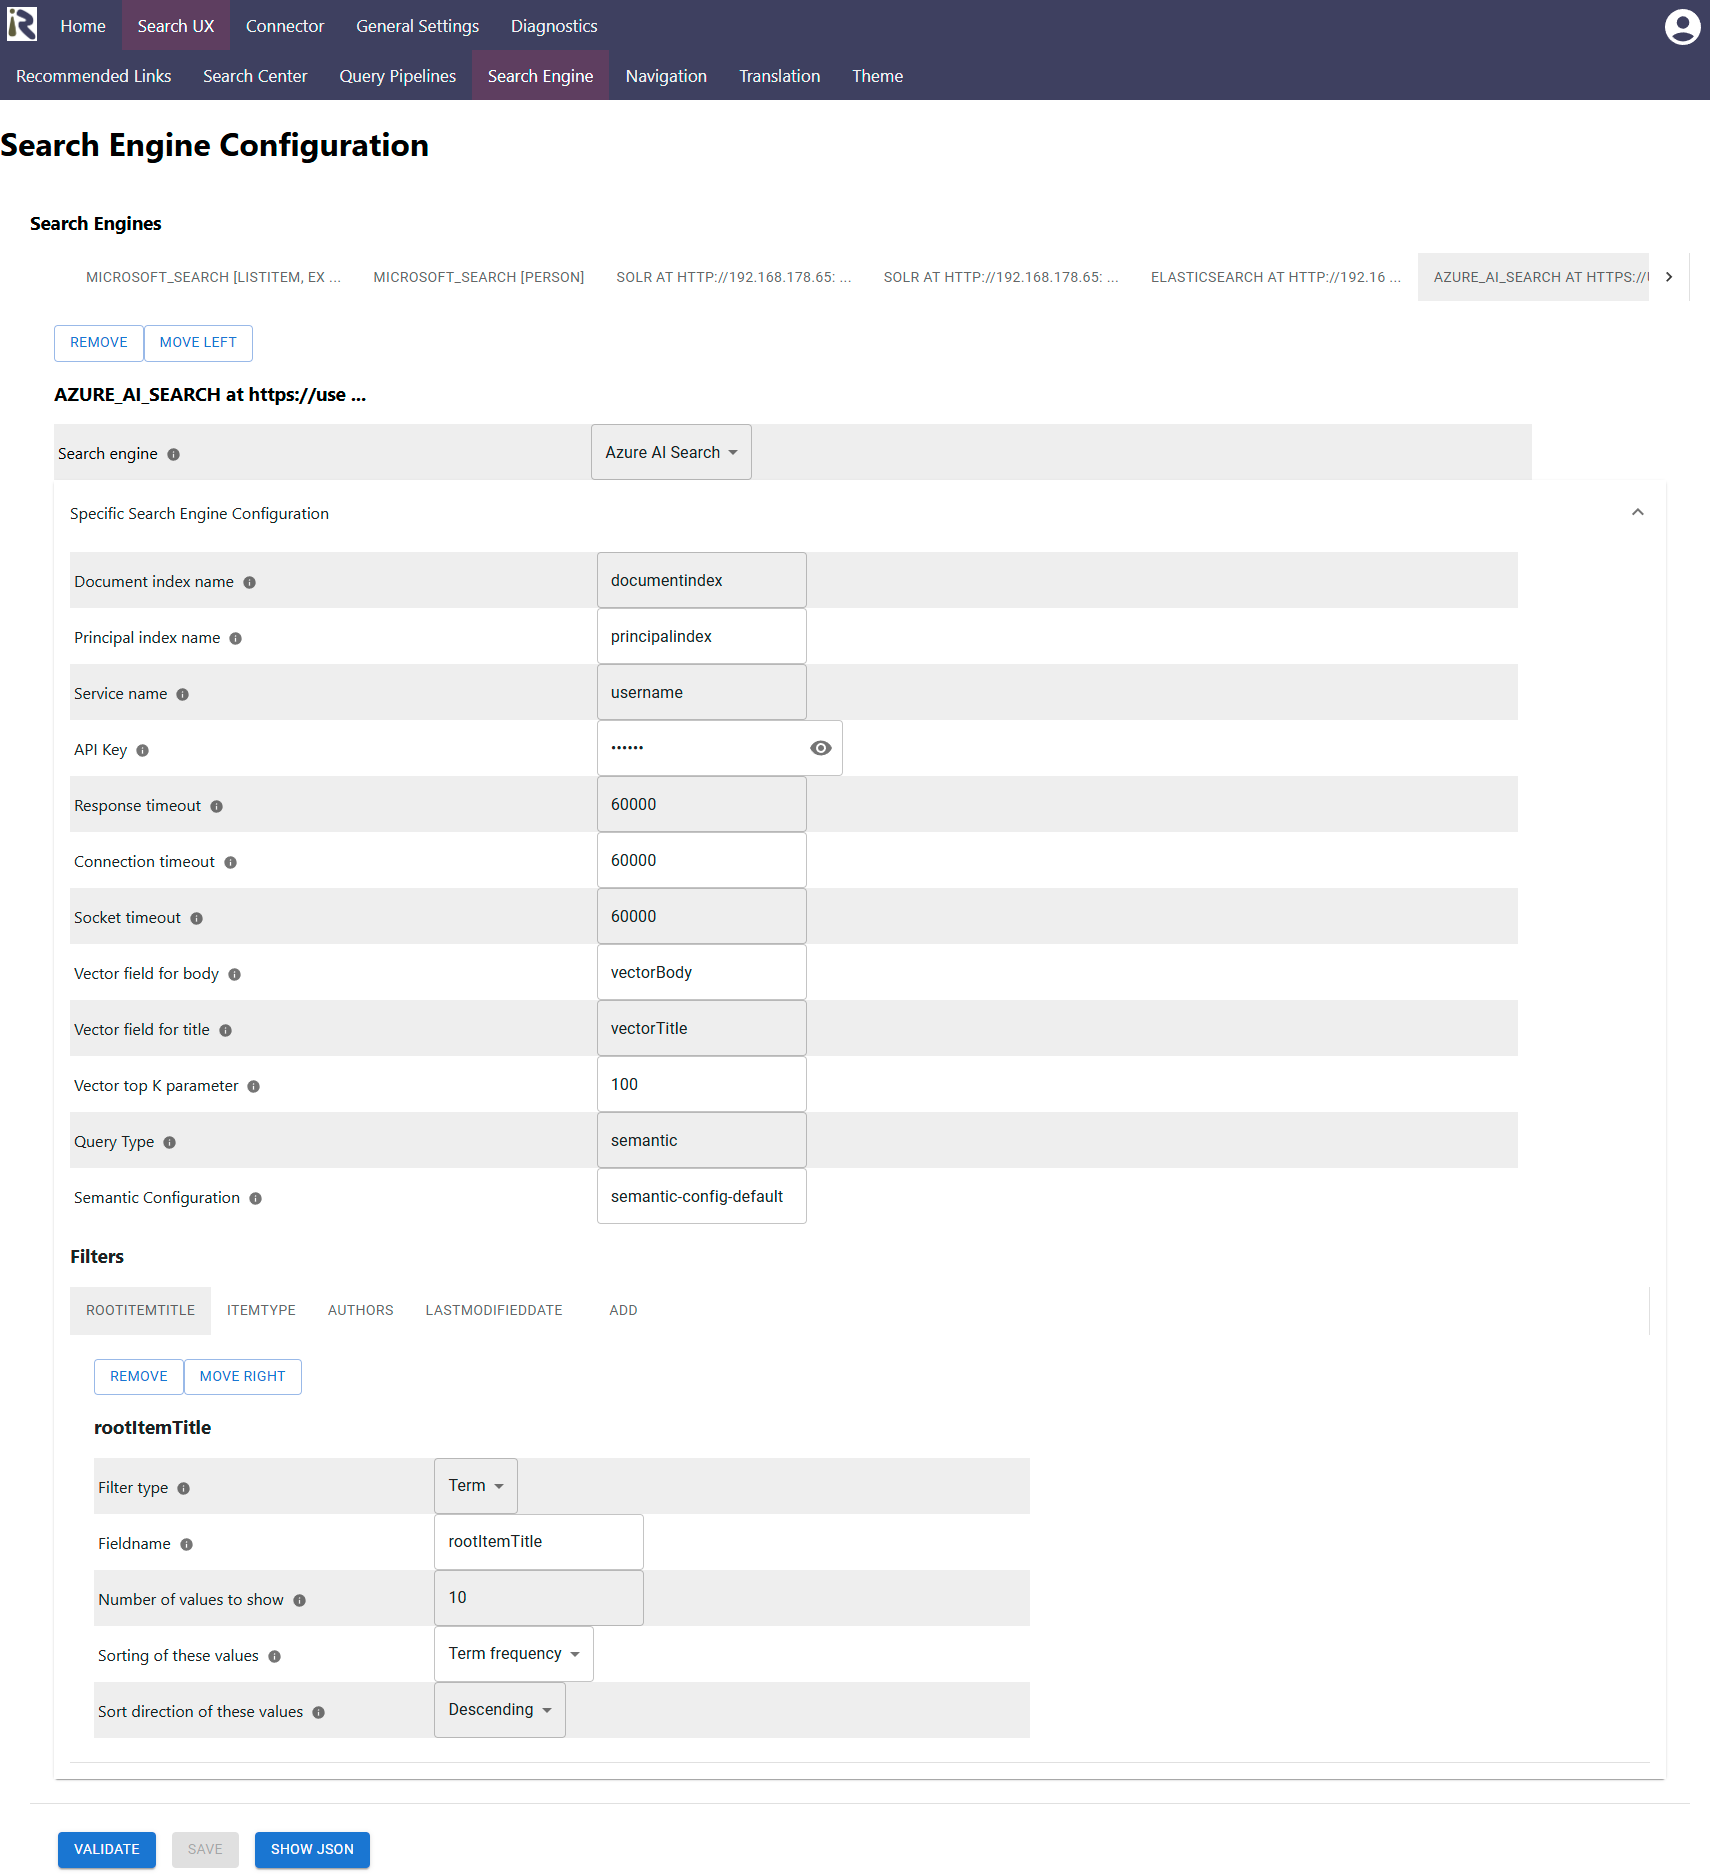
Task: Open the Home menu
Action: [x=83, y=26]
